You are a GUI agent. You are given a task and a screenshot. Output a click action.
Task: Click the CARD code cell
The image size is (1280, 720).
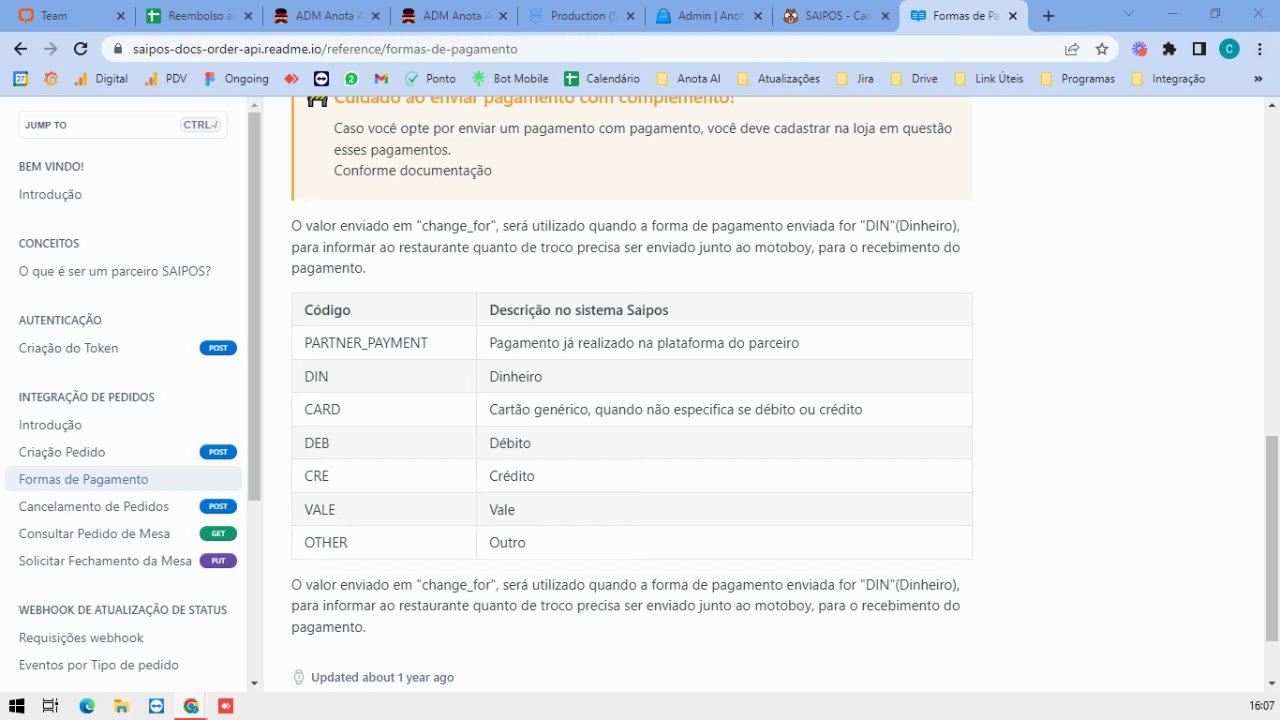[384, 409]
